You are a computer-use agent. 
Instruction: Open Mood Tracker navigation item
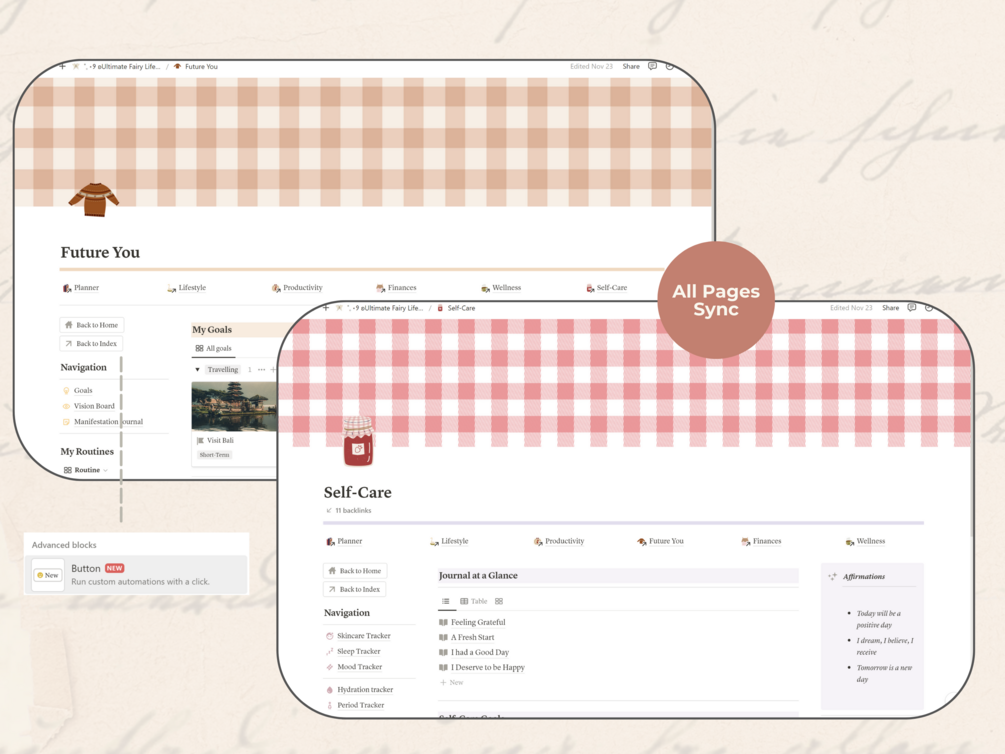(354, 667)
